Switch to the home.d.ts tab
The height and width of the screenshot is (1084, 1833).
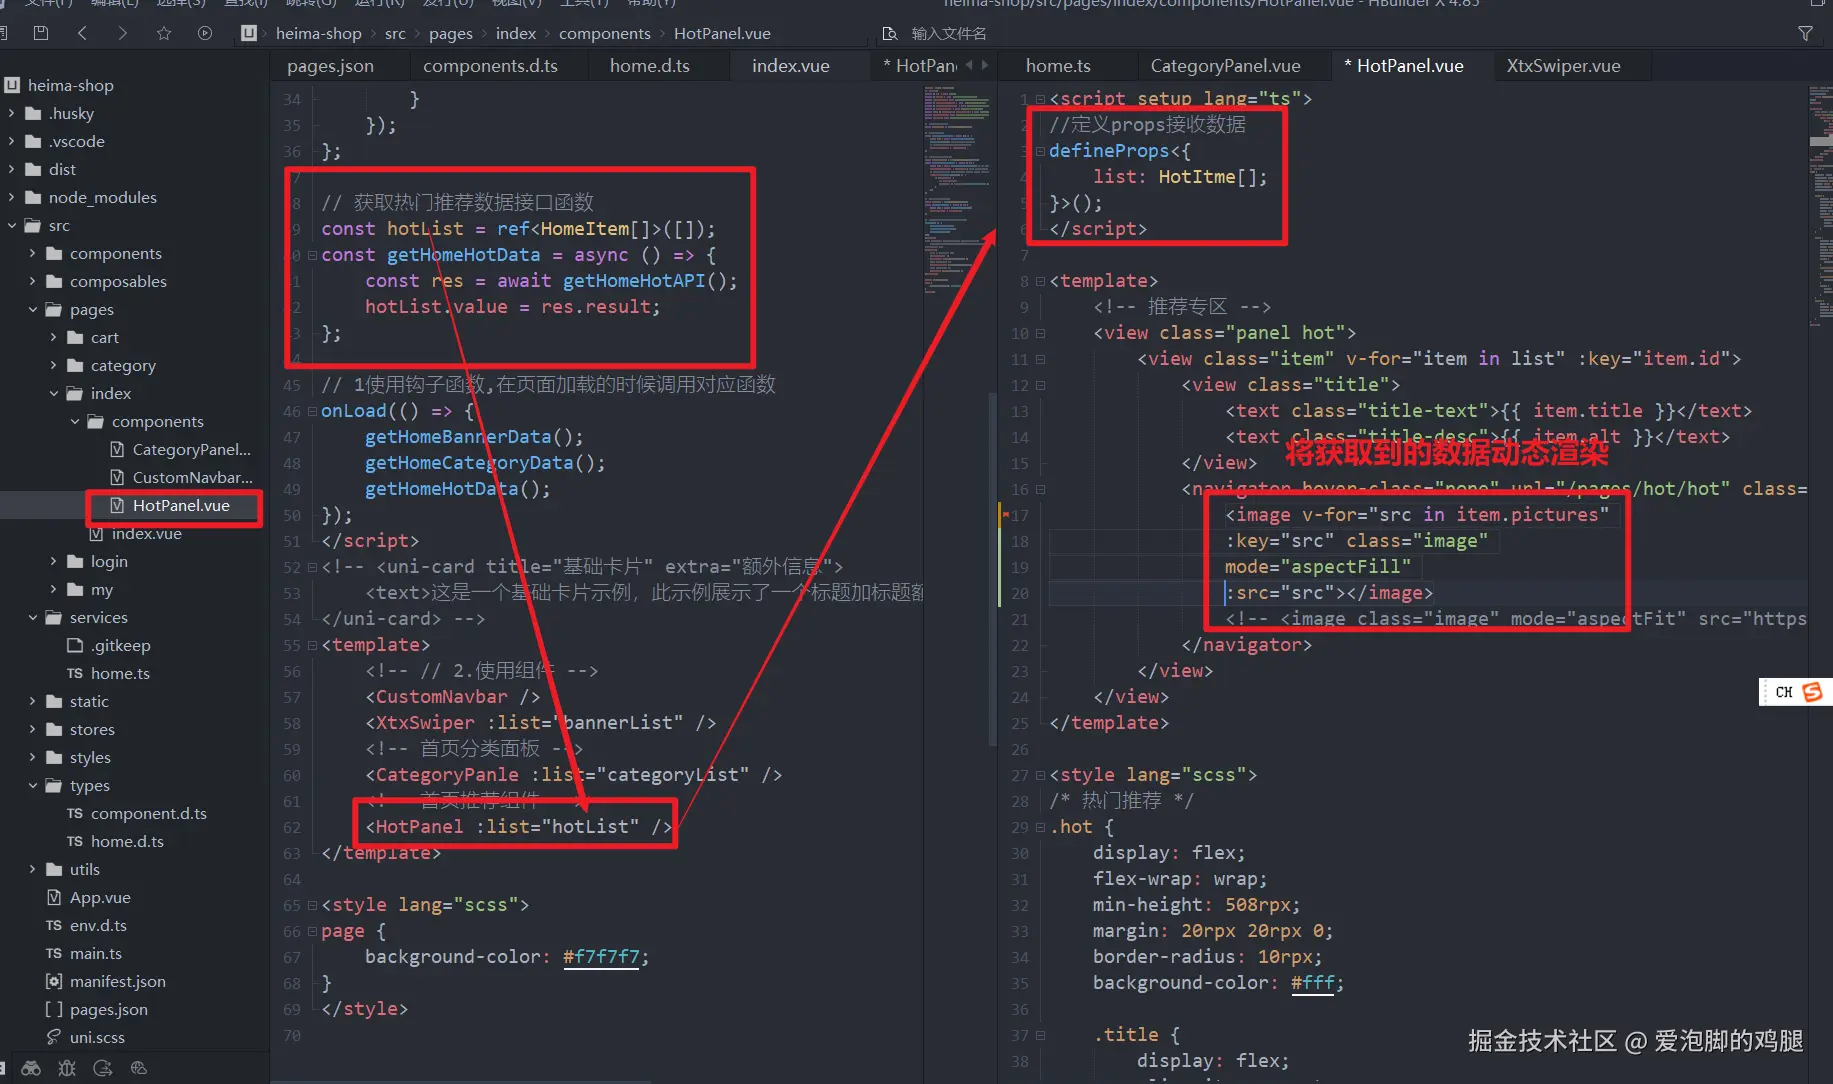650,66
